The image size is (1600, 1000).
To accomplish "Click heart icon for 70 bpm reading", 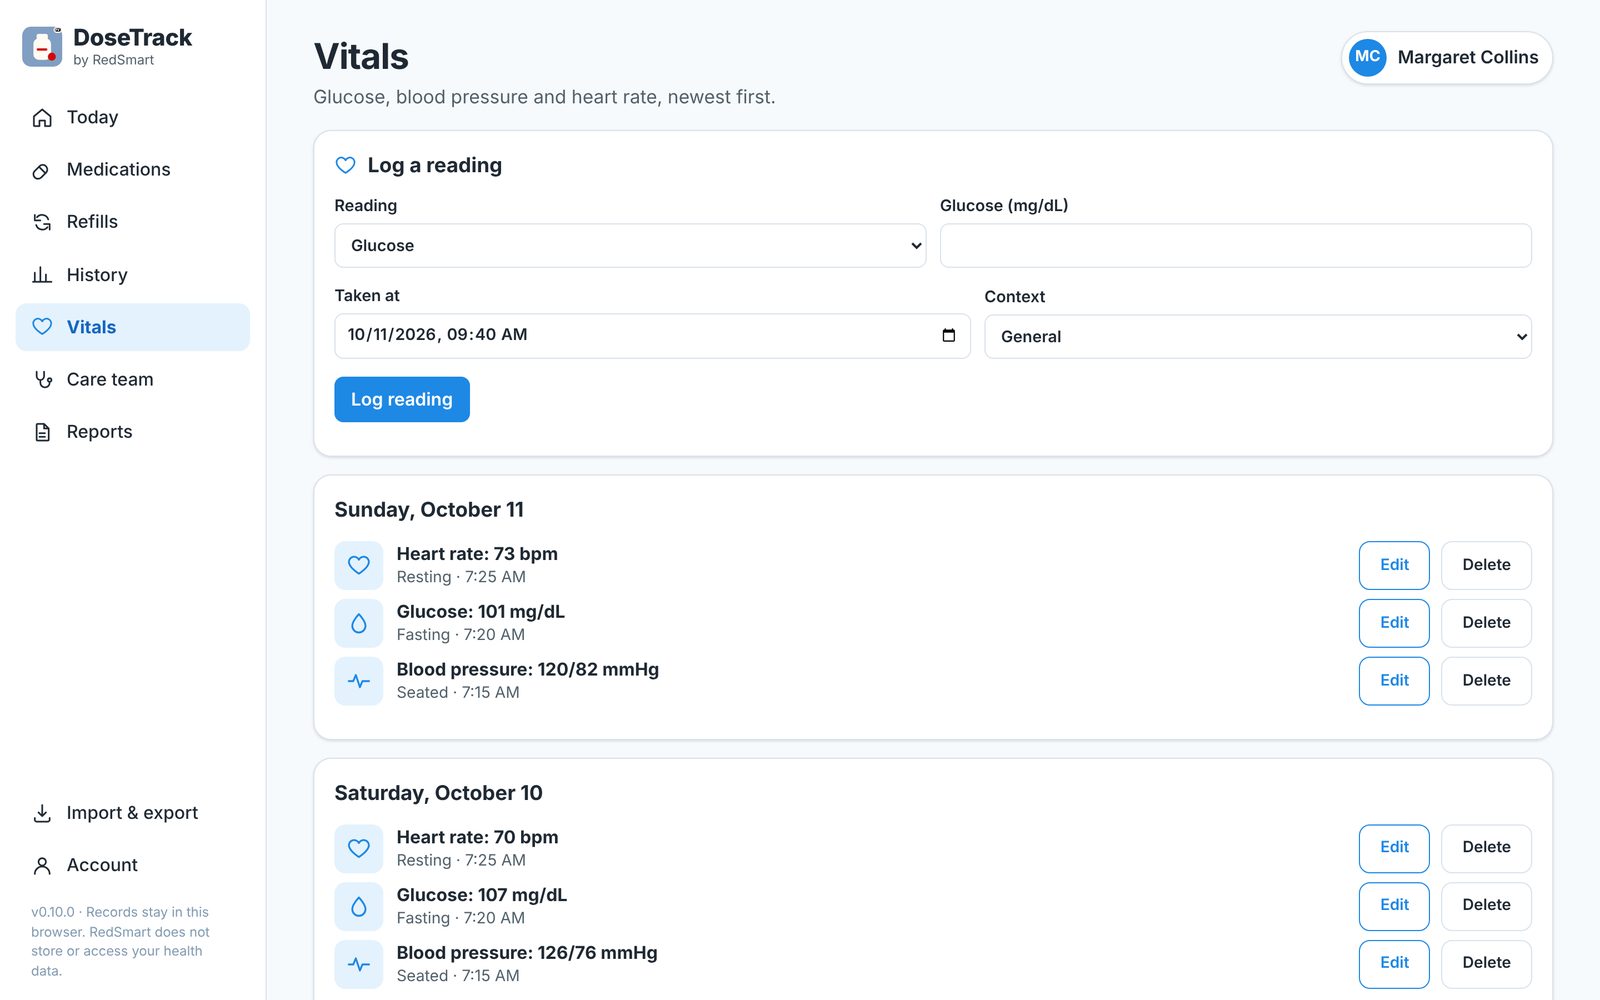I will [359, 848].
